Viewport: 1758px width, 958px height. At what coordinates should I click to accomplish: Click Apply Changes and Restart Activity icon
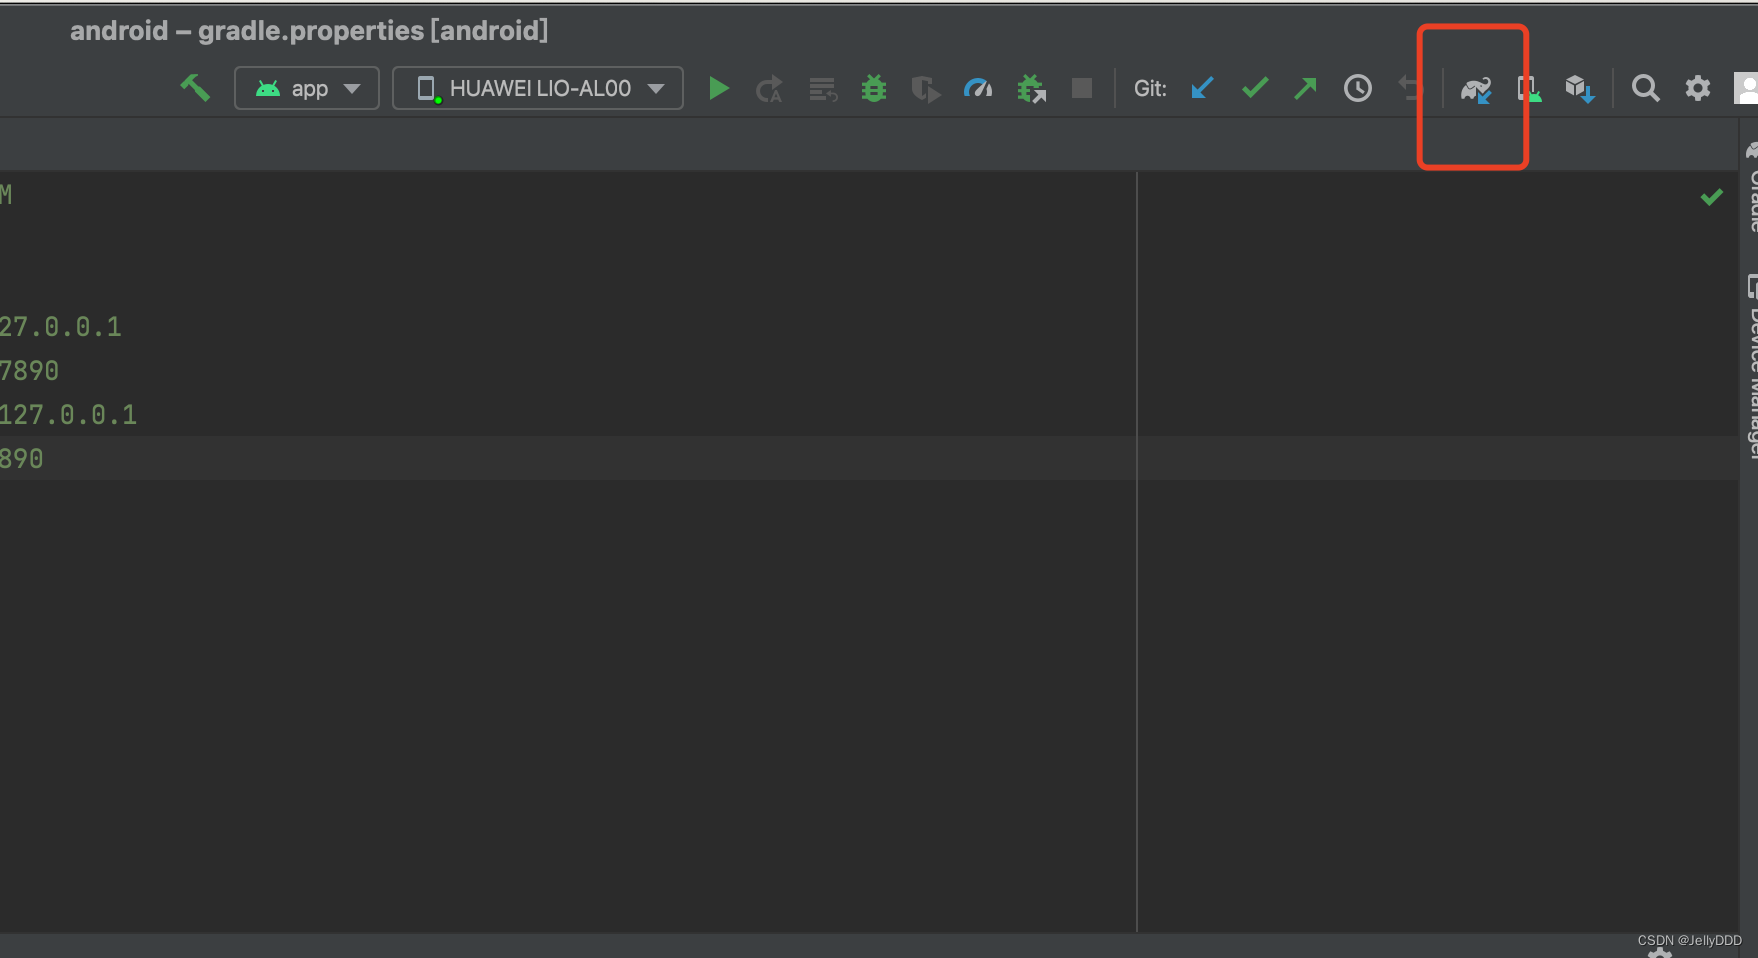click(770, 89)
